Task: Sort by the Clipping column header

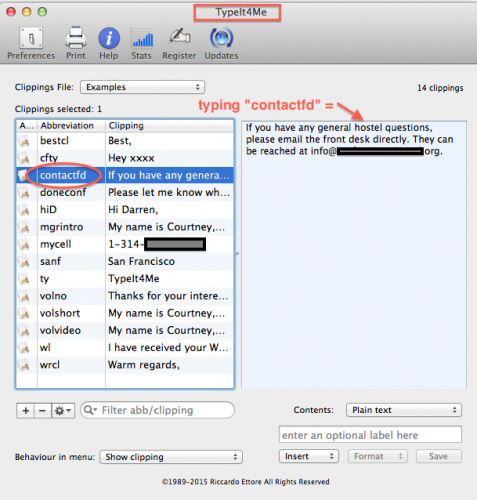Action: point(169,126)
